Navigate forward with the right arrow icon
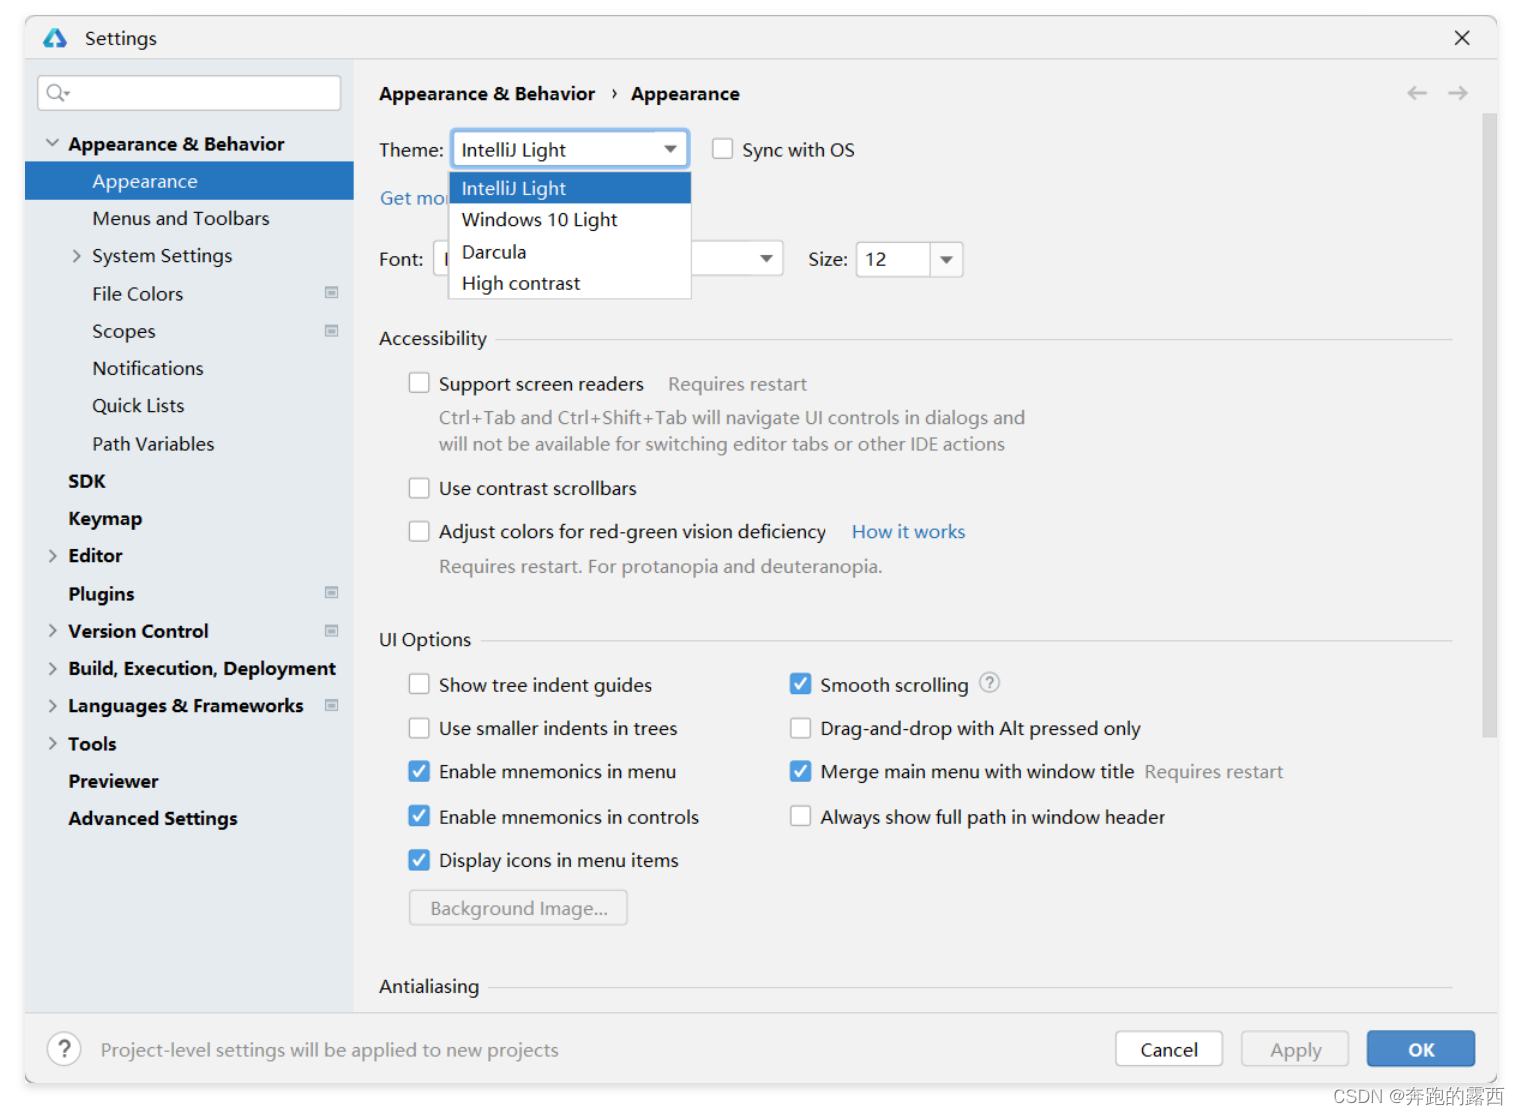This screenshot has width=1520, height=1115. click(x=1458, y=93)
